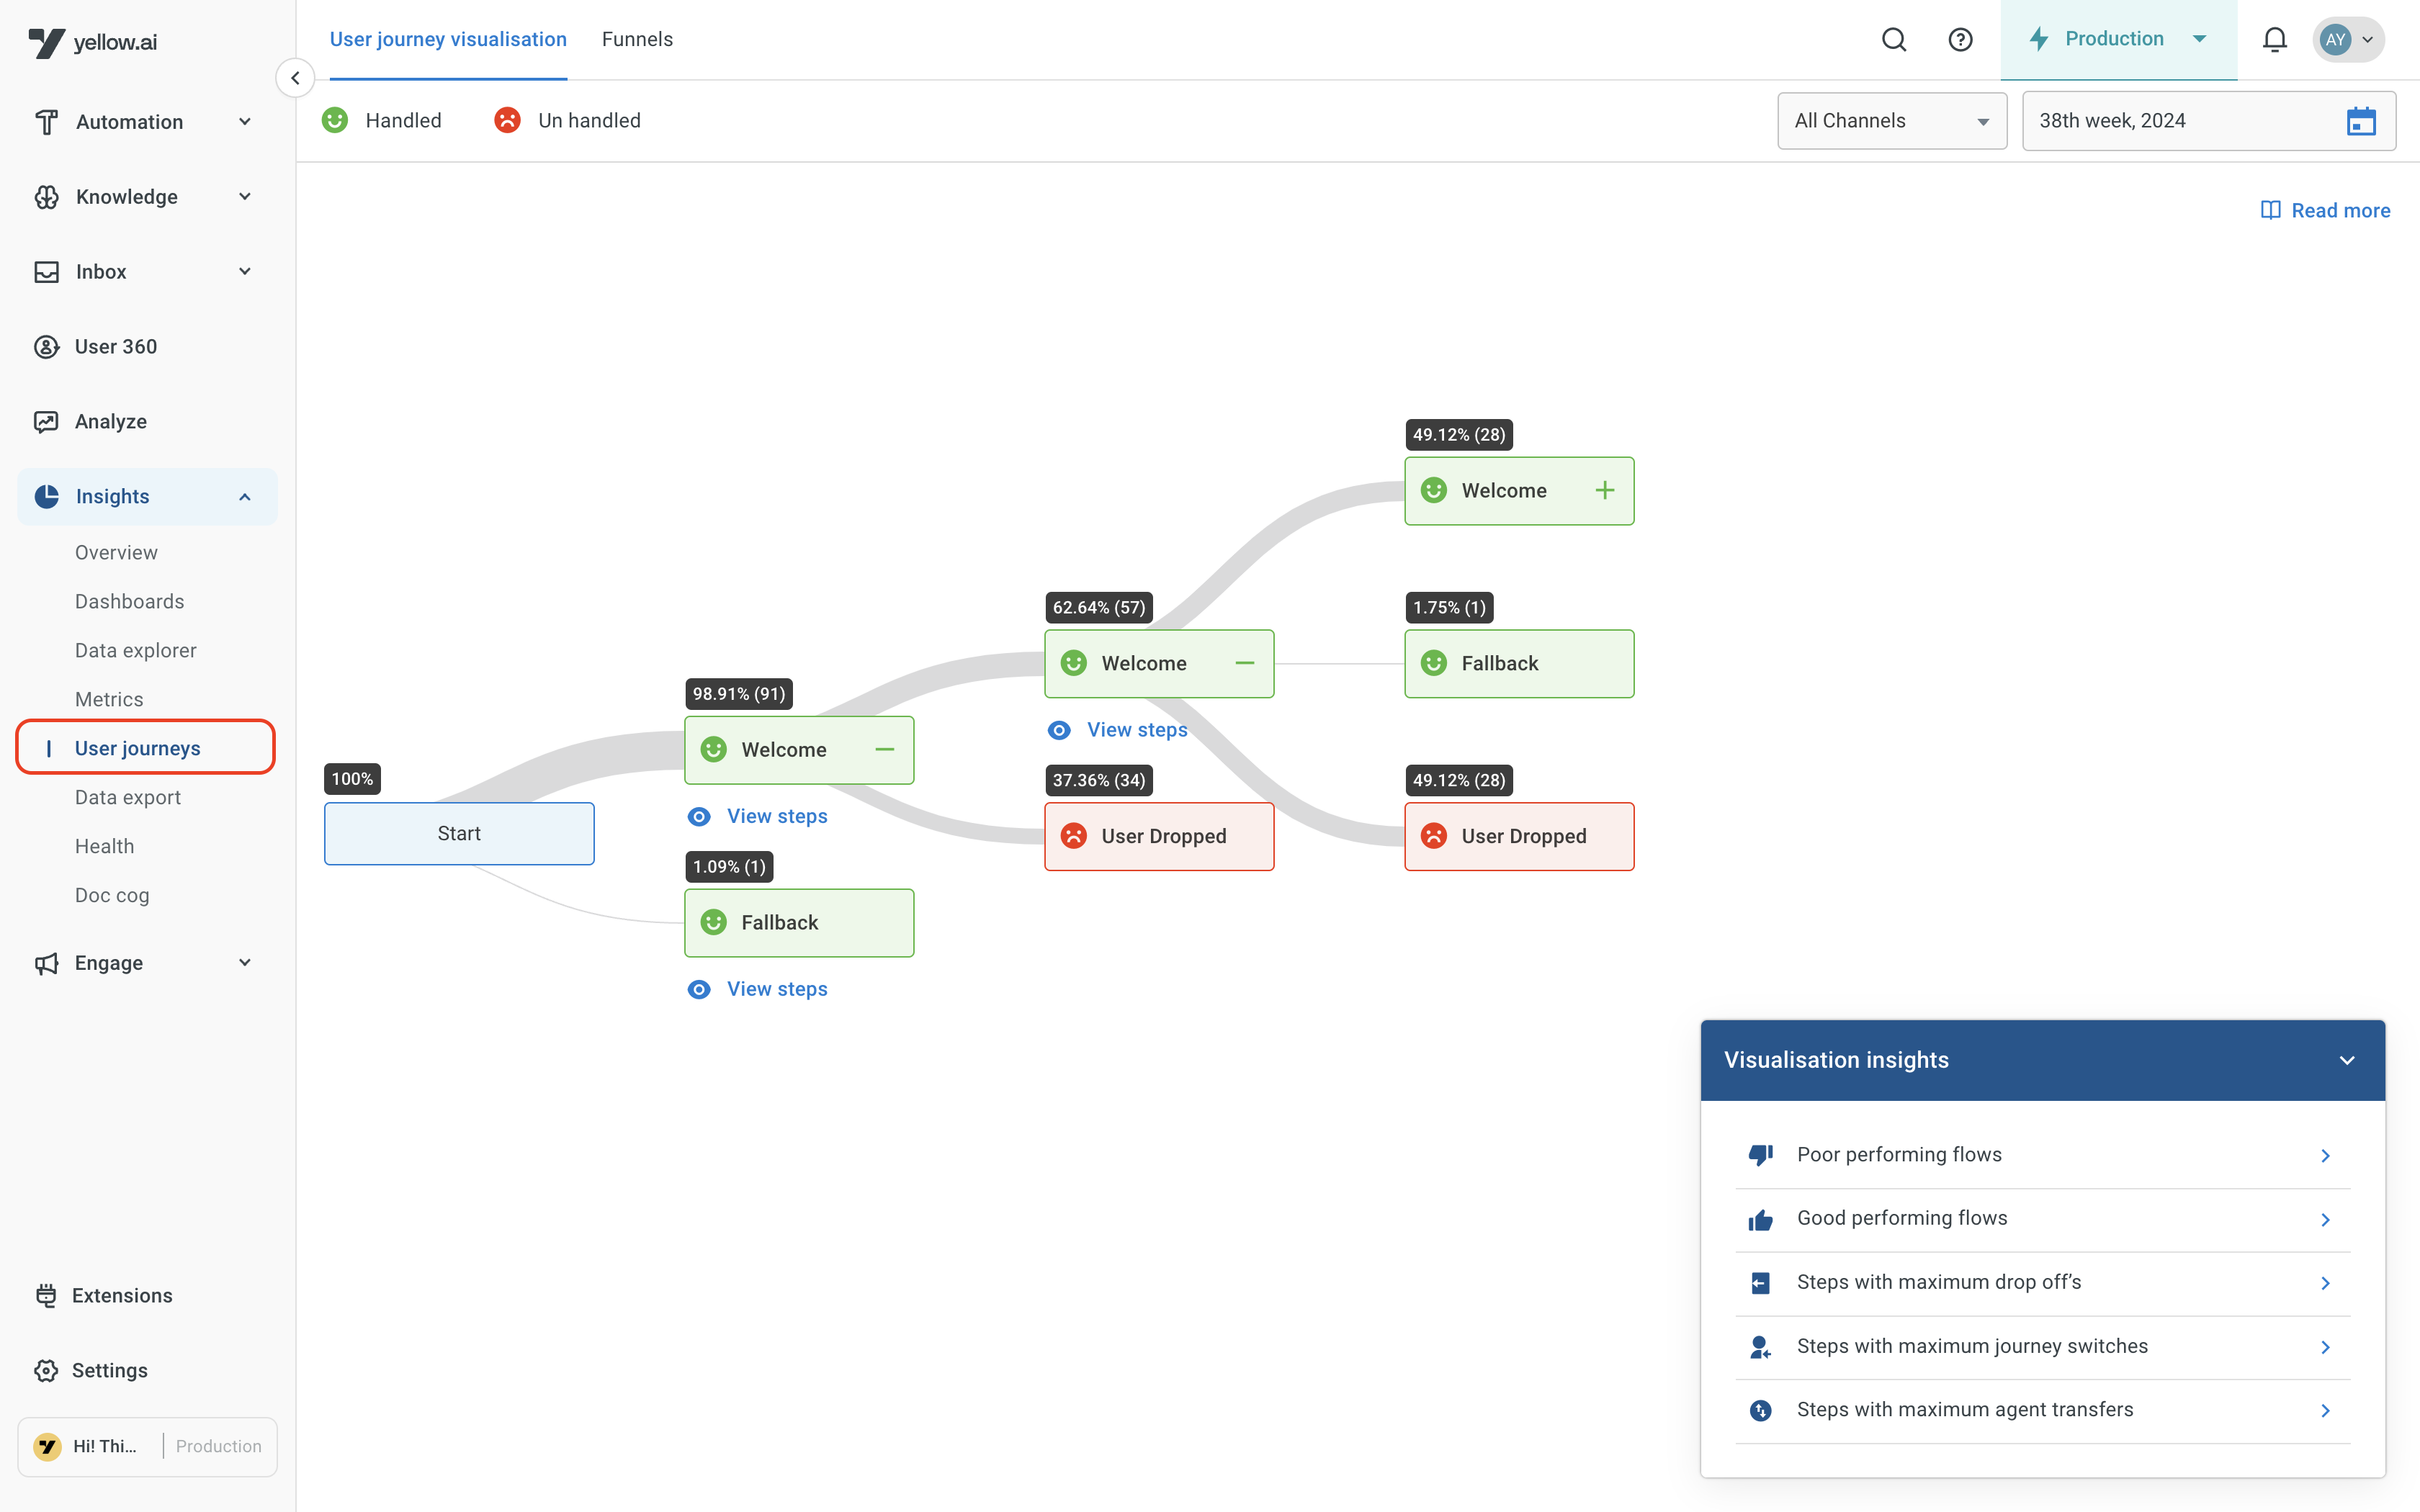Click the lightning bolt Production icon
Viewport: 2420px width, 1512px height.
pyautogui.click(x=2039, y=39)
